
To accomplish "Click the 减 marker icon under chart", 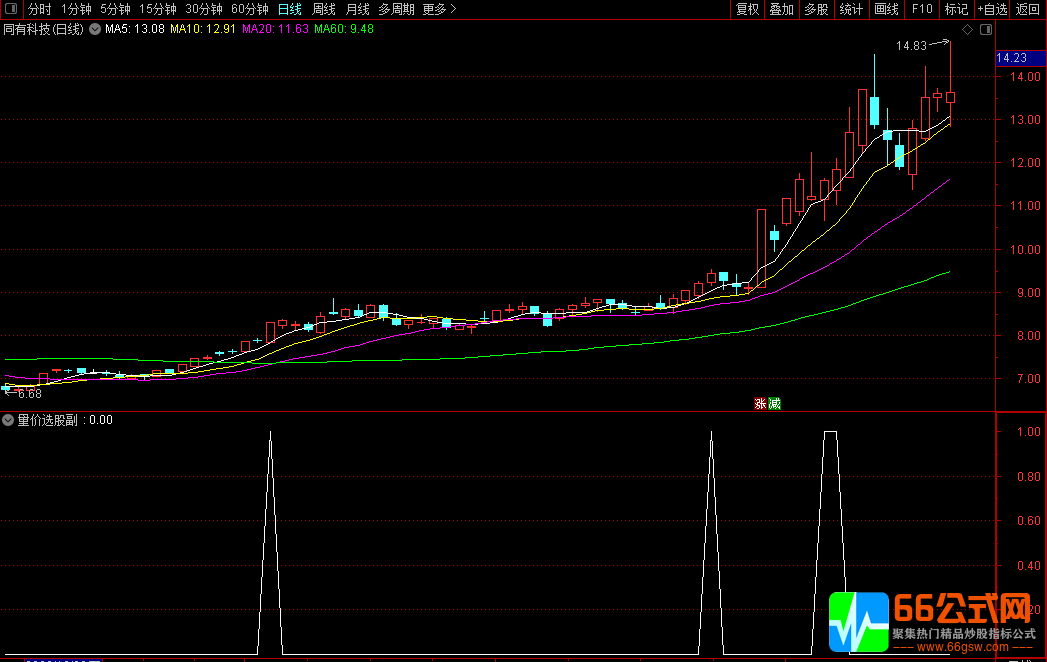I will click(x=774, y=404).
